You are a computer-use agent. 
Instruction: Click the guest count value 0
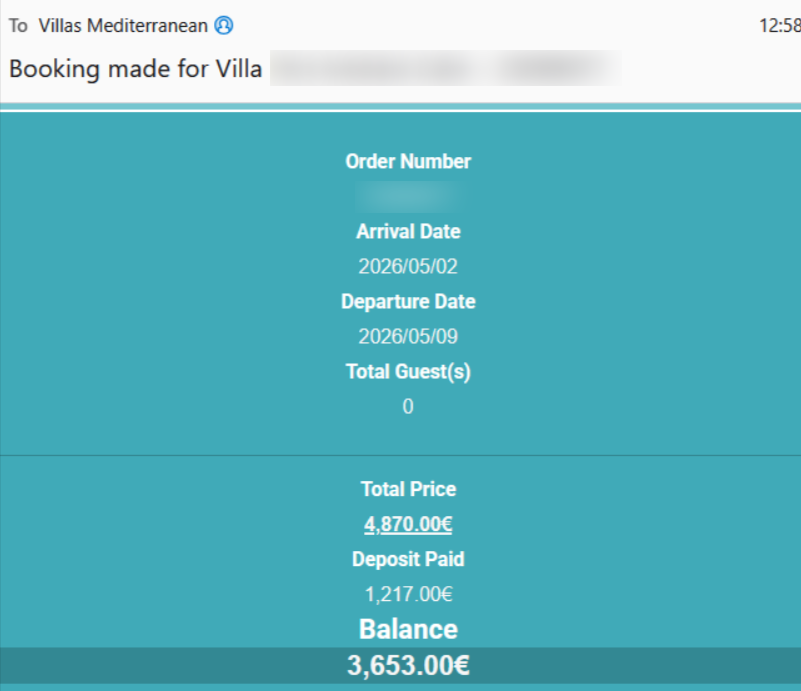pos(408,406)
